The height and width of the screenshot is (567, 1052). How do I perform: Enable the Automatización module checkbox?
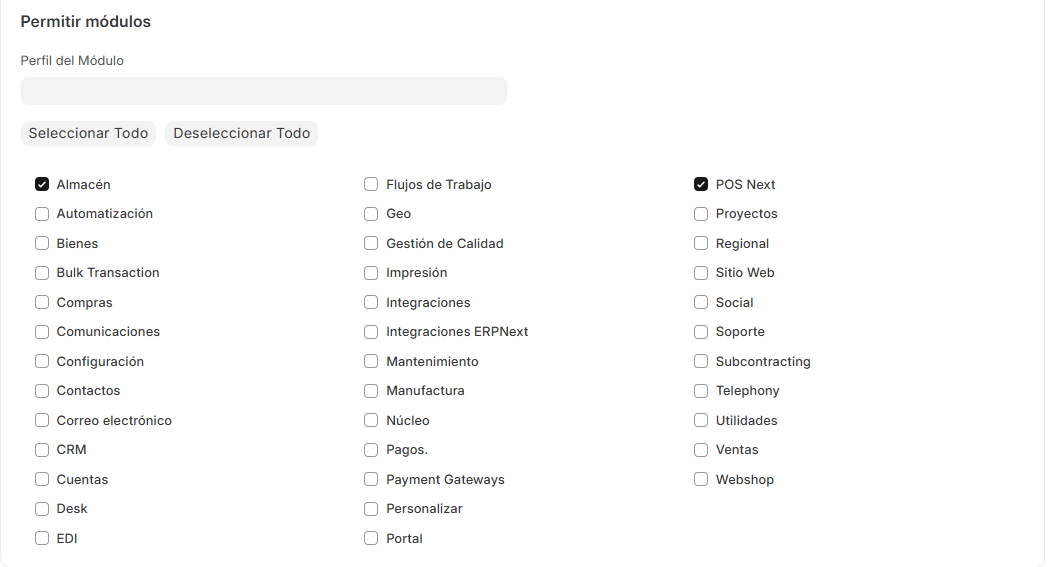coord(42,214)
